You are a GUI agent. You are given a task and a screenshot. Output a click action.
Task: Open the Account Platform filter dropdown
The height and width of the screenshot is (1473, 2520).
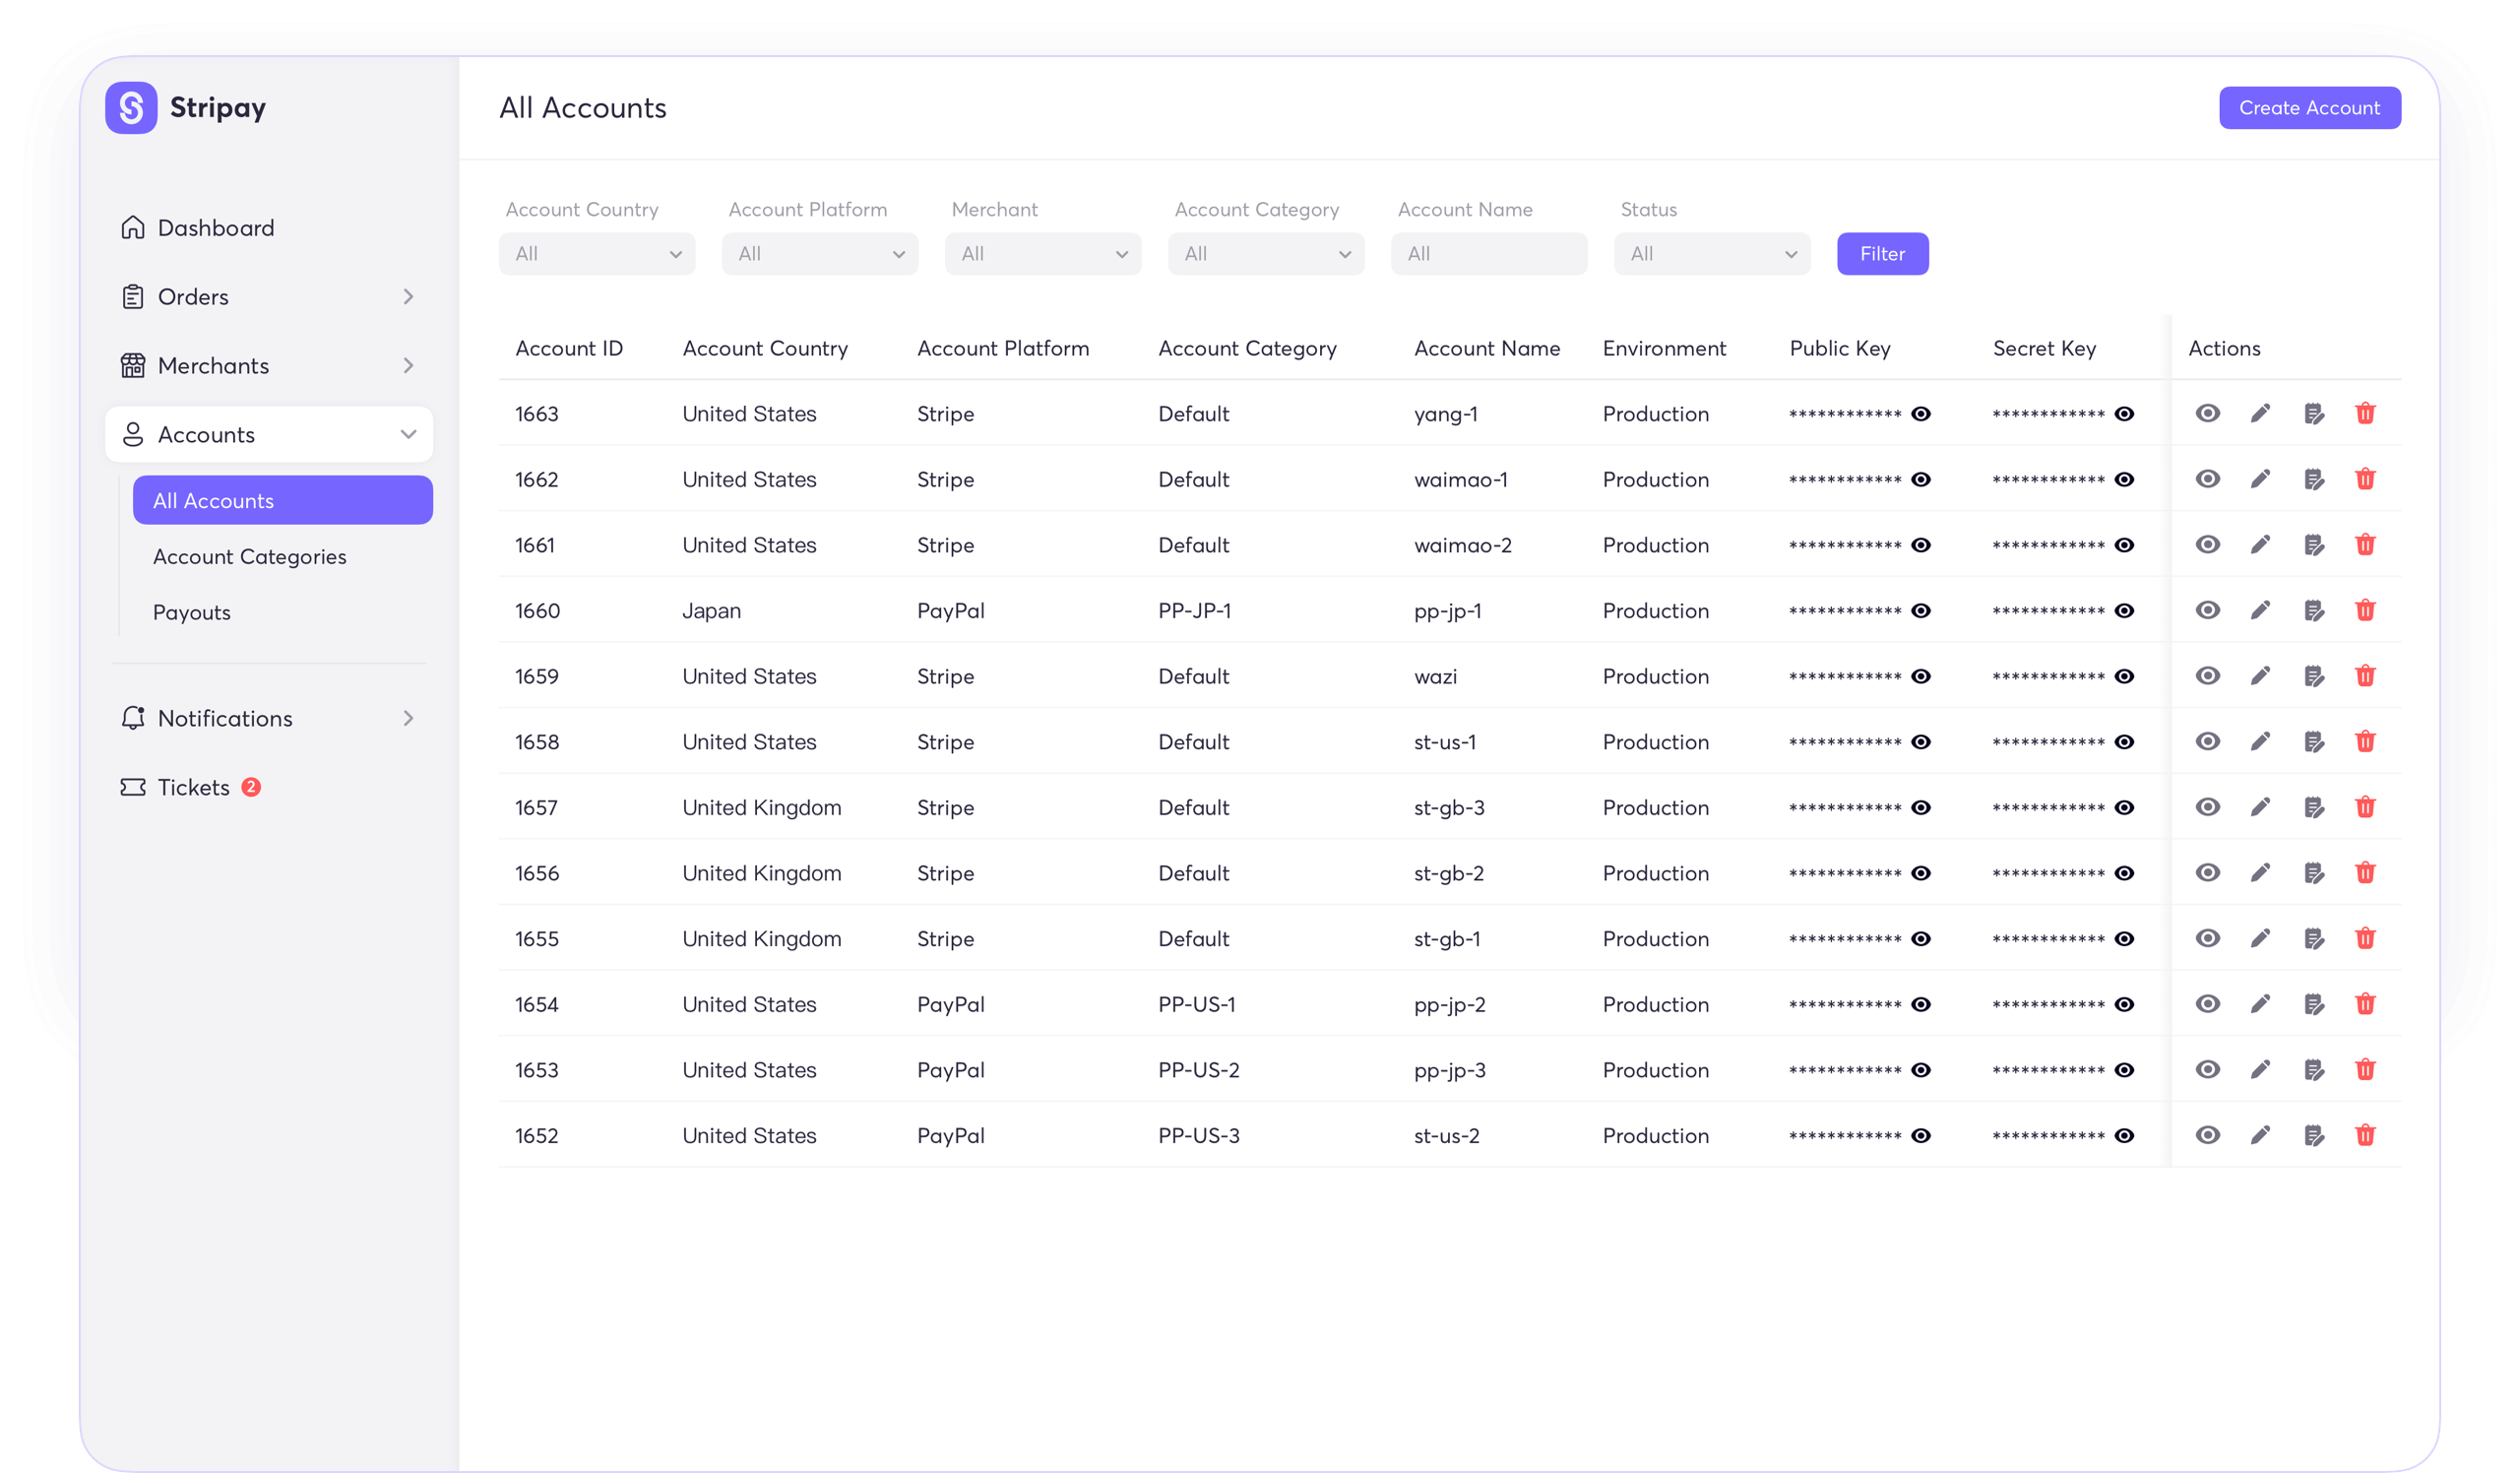820,254
